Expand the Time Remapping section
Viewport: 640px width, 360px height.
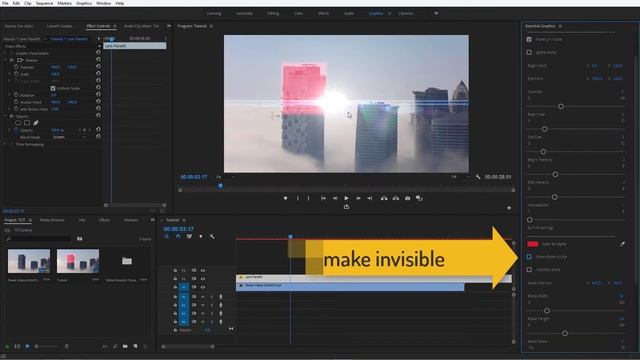[6, 144]
